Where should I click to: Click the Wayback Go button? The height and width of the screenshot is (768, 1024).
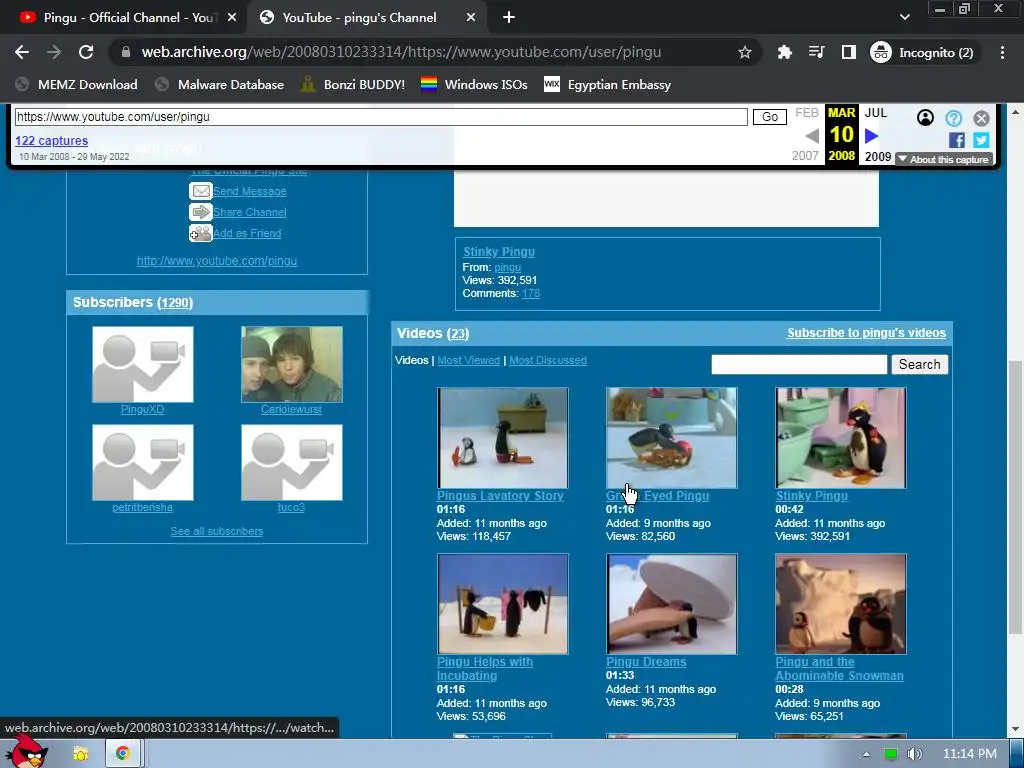point(770,117)
